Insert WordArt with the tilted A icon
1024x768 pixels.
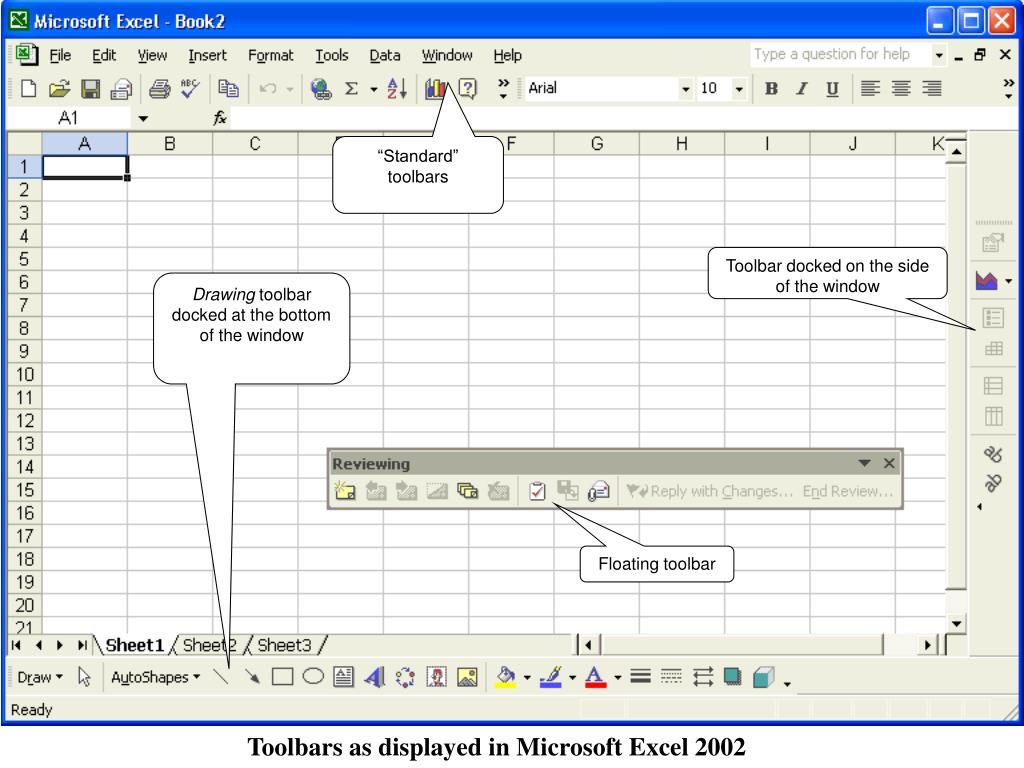[374, 677]
